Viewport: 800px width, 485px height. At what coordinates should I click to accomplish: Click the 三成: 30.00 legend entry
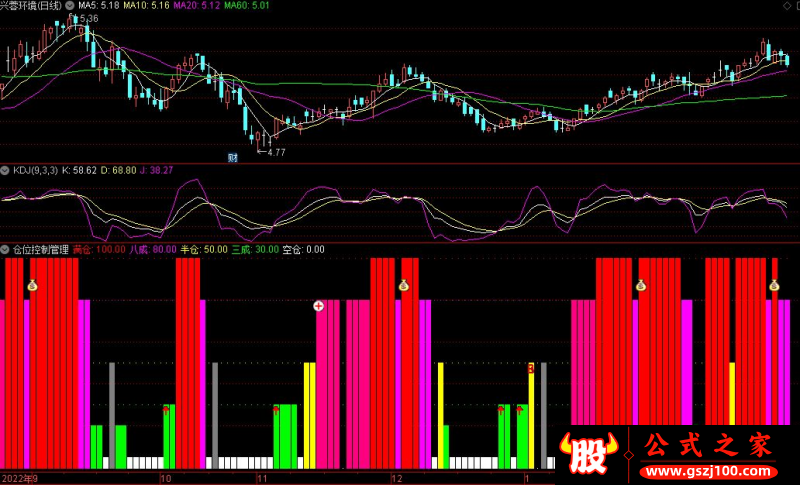[x=255, y=249]
